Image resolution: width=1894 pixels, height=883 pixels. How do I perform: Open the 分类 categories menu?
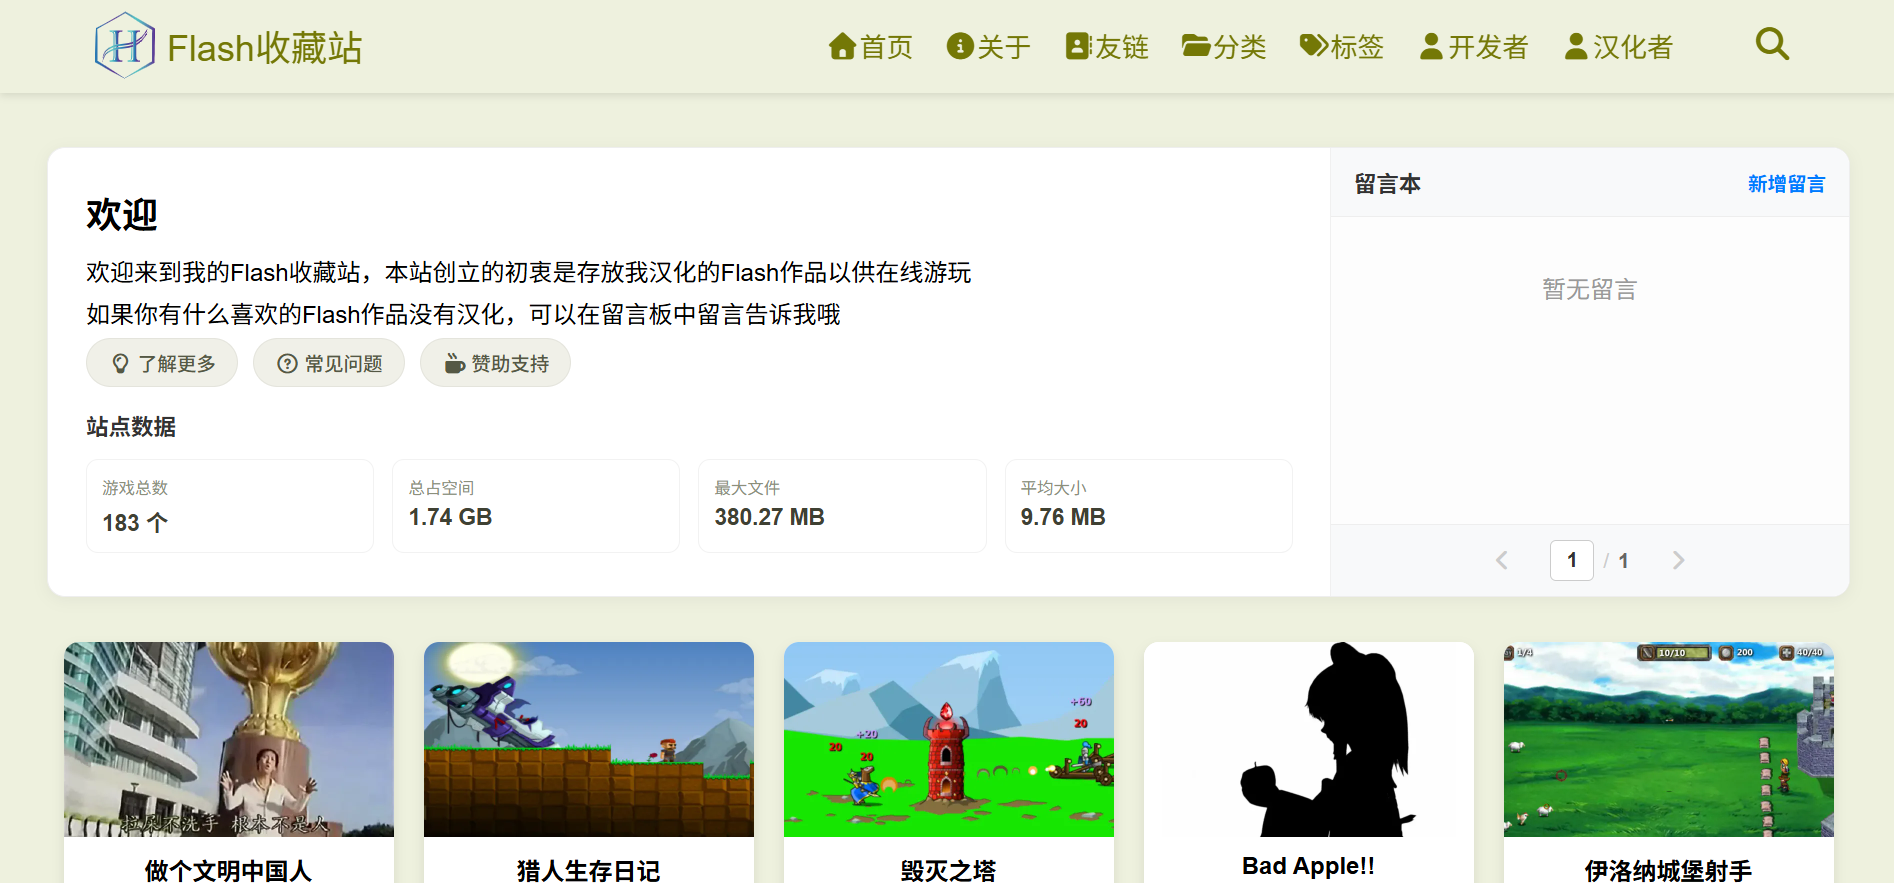point(1224,47)
